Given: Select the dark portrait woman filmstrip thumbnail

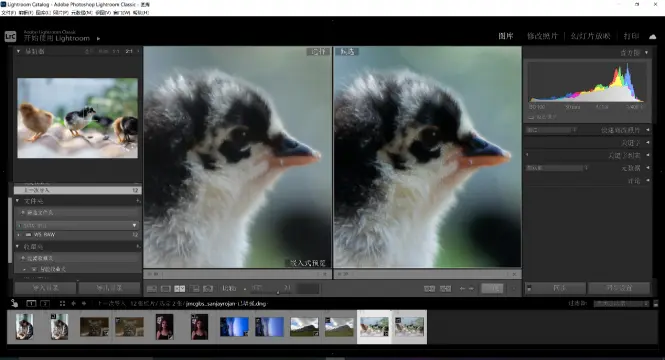Looking at the screenshot, I should coord(164,327).
